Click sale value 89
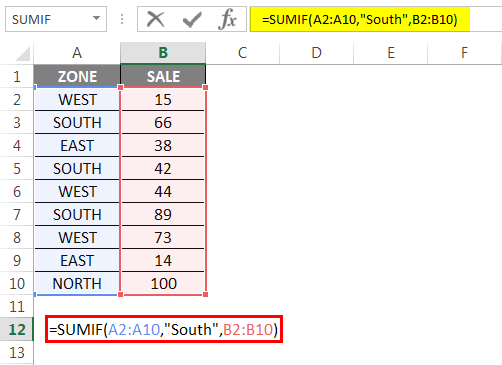The height and width of the screenshot is (365, 502). coord(163,214)
